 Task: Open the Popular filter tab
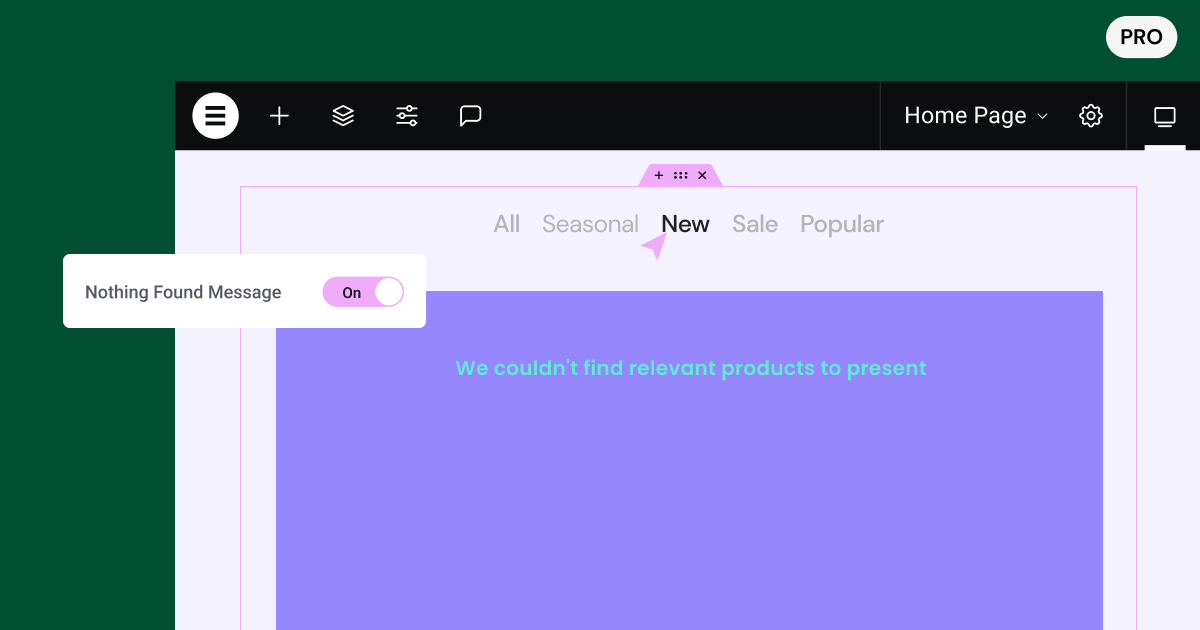[x=842, y=225]
